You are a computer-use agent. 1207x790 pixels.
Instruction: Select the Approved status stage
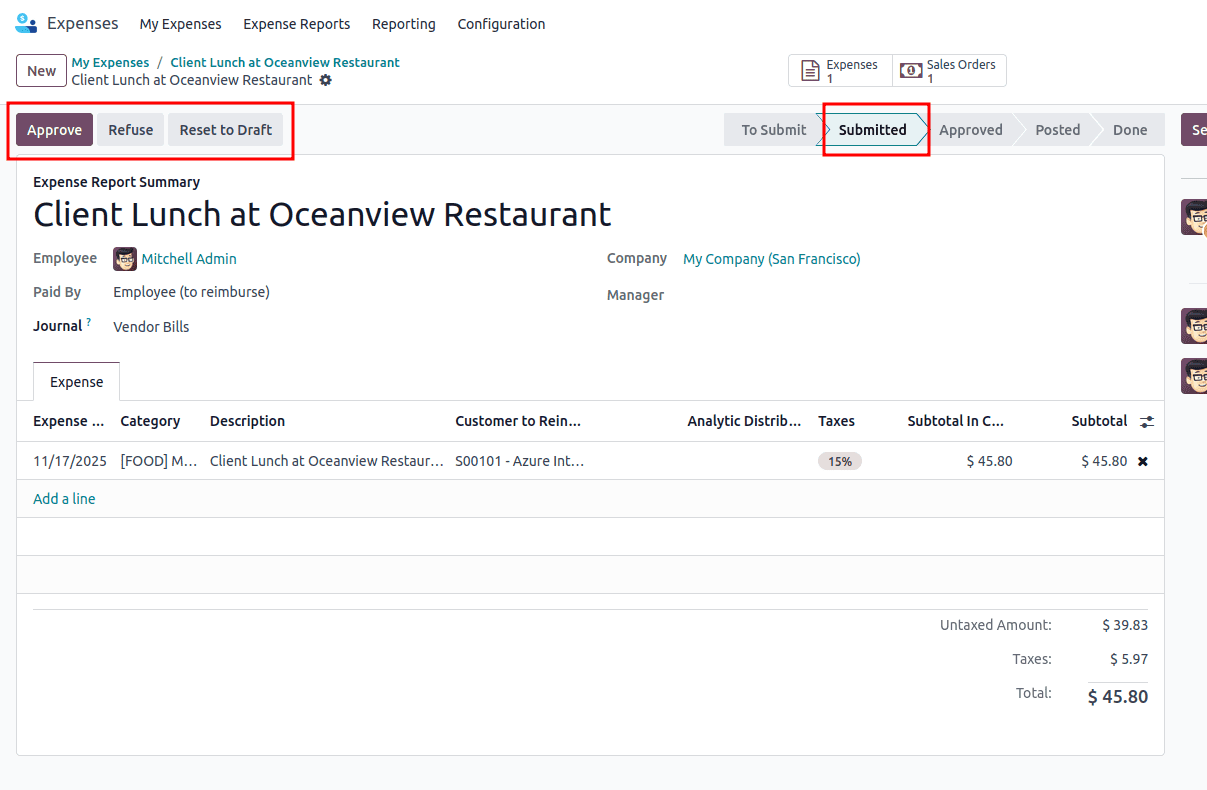point(970,129)
